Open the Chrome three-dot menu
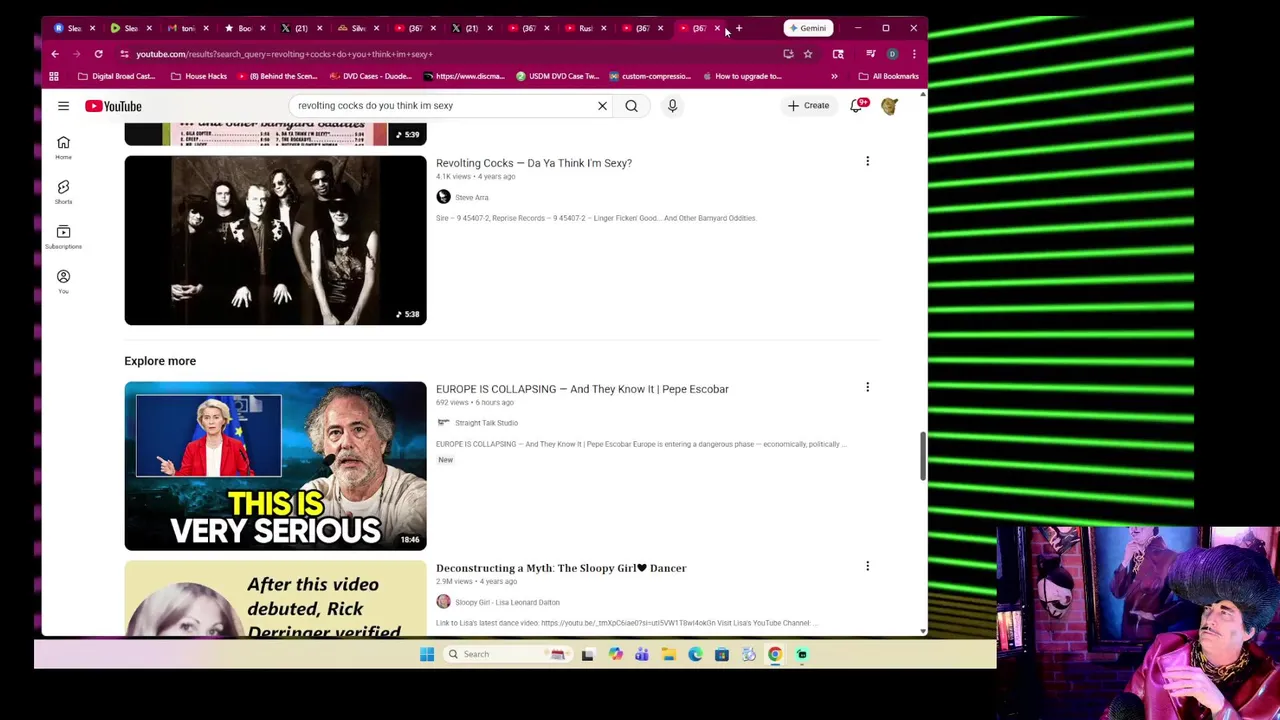This screenshot has width=1280, height=720. pyautogui.click(x=913, y=54)
